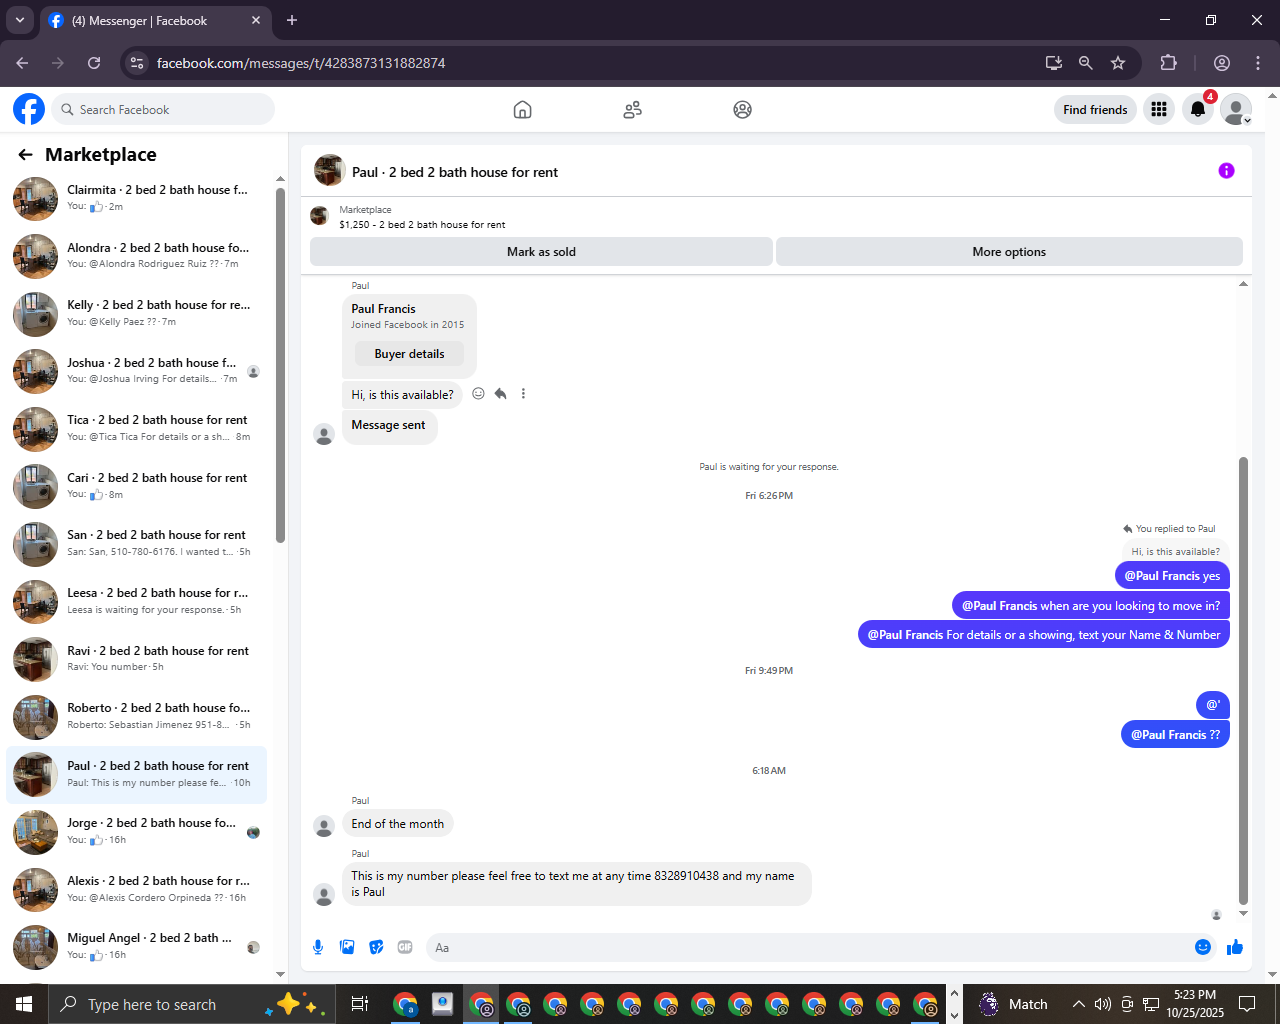Image resolution: width=1280 pixels, height=1024 pixels.
Task: Open the Alexis conversation
Action: (136, 890)
